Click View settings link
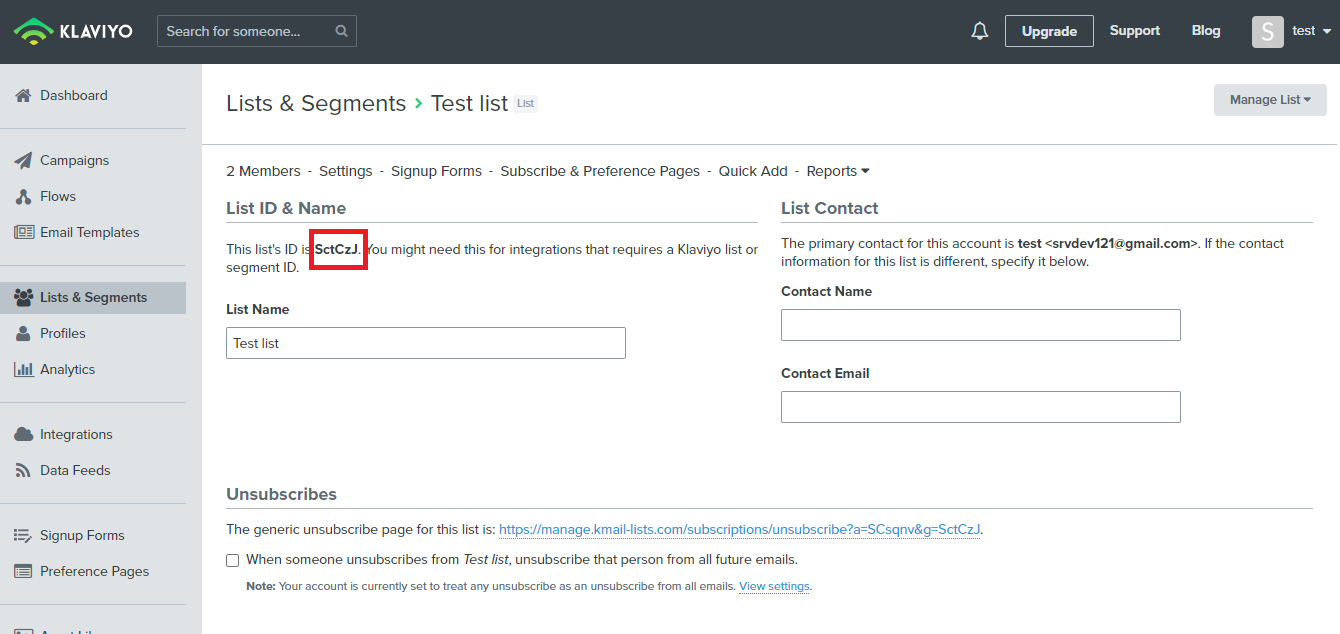The height and width of the screenshot is (634, 1340). 774,587
